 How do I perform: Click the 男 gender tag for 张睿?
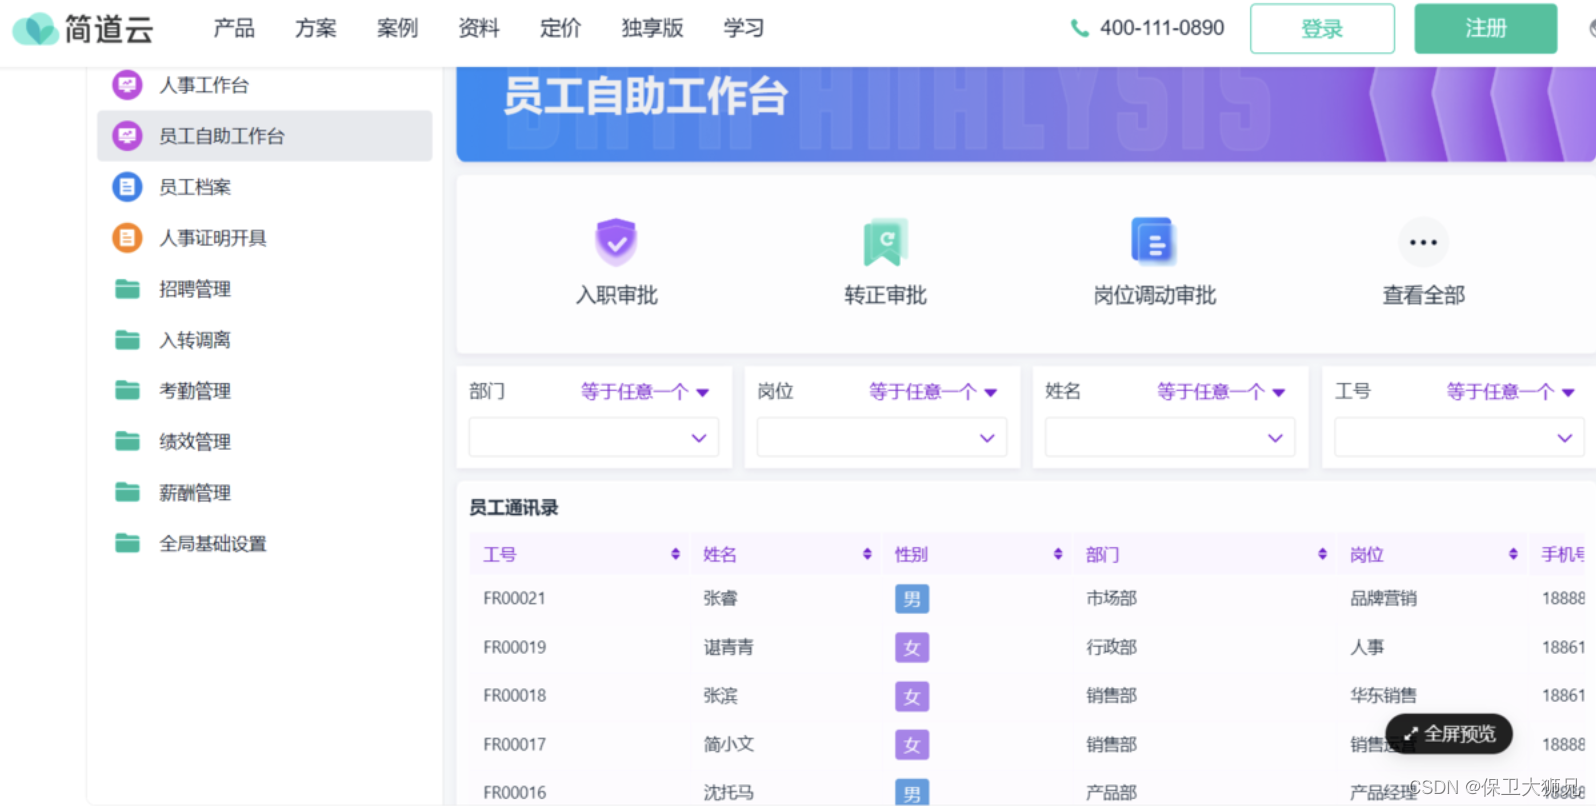tap(912, 599)
